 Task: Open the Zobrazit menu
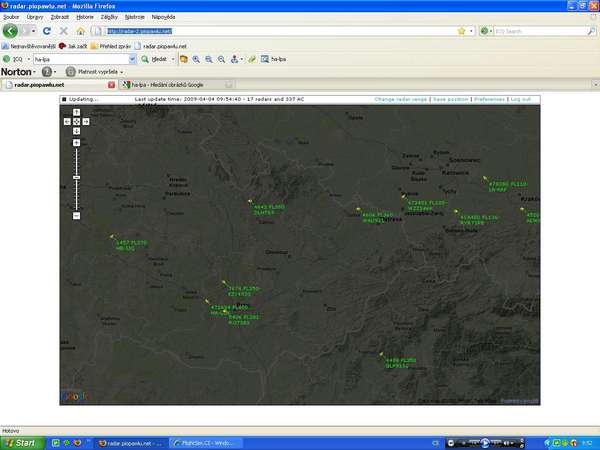pyautogui.click(x=60, y=17)
